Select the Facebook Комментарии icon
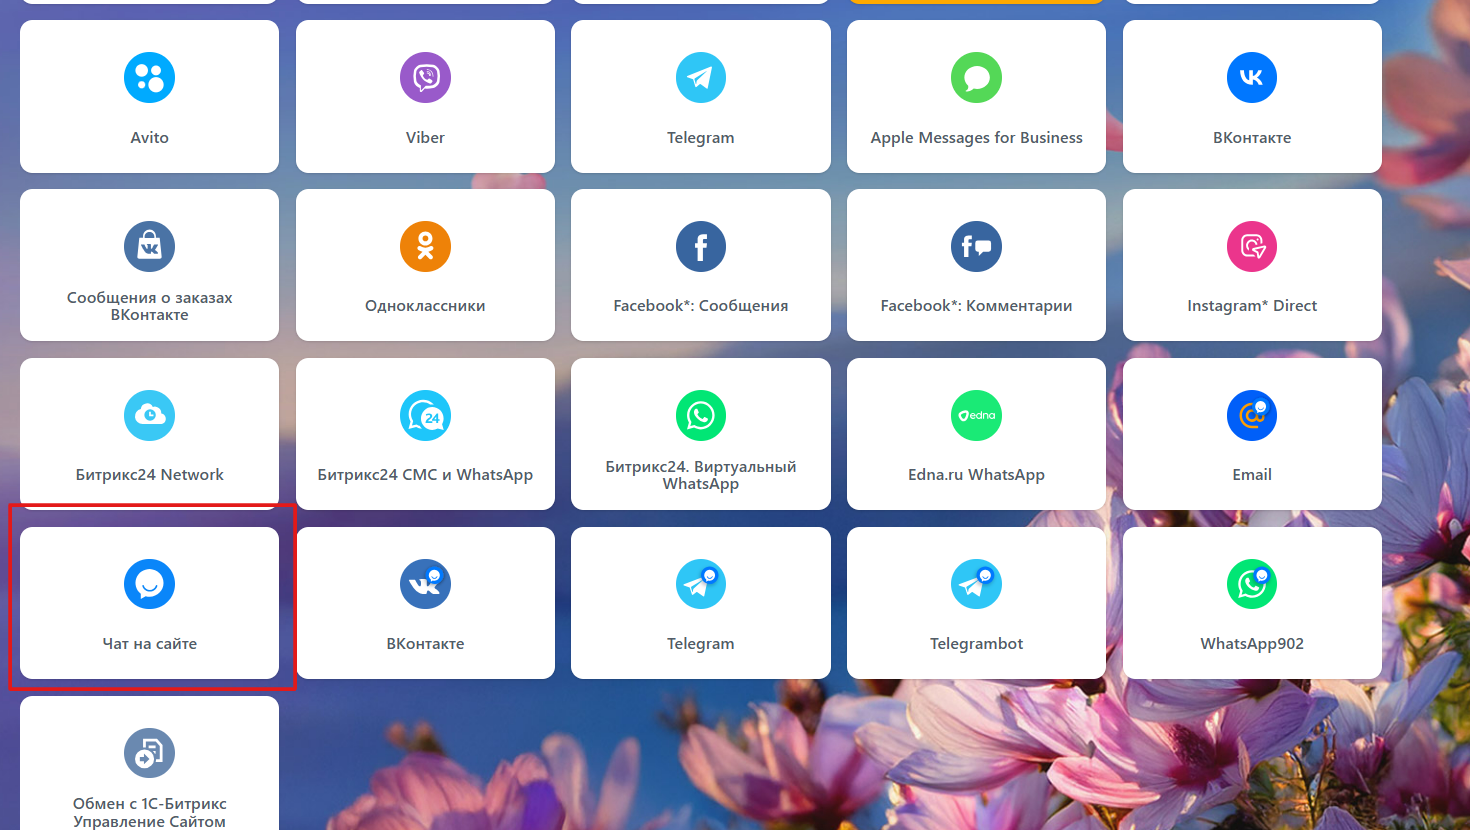Image resolution: width=1470 pixels, height=830 pixels. [976, 247]
